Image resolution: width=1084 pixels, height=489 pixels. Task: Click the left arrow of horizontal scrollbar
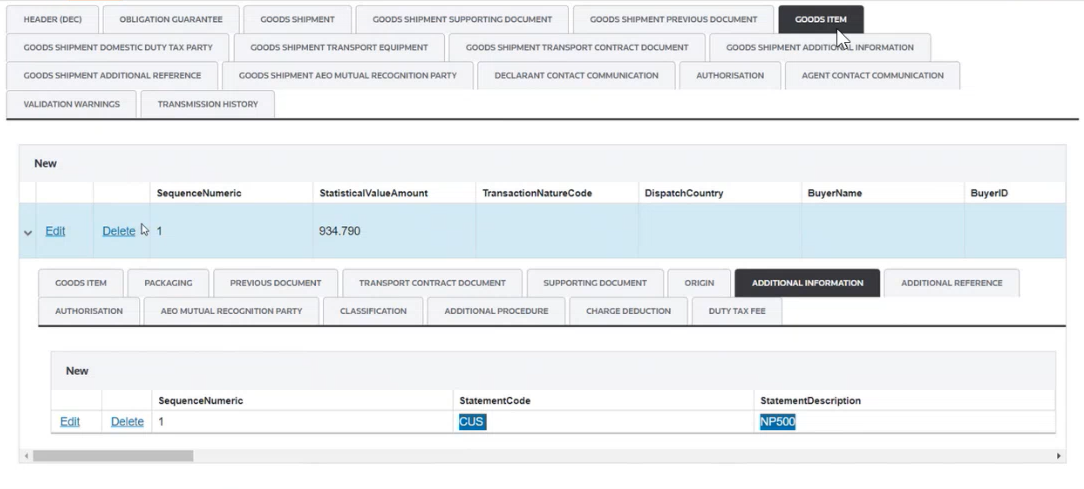(25, 456)
